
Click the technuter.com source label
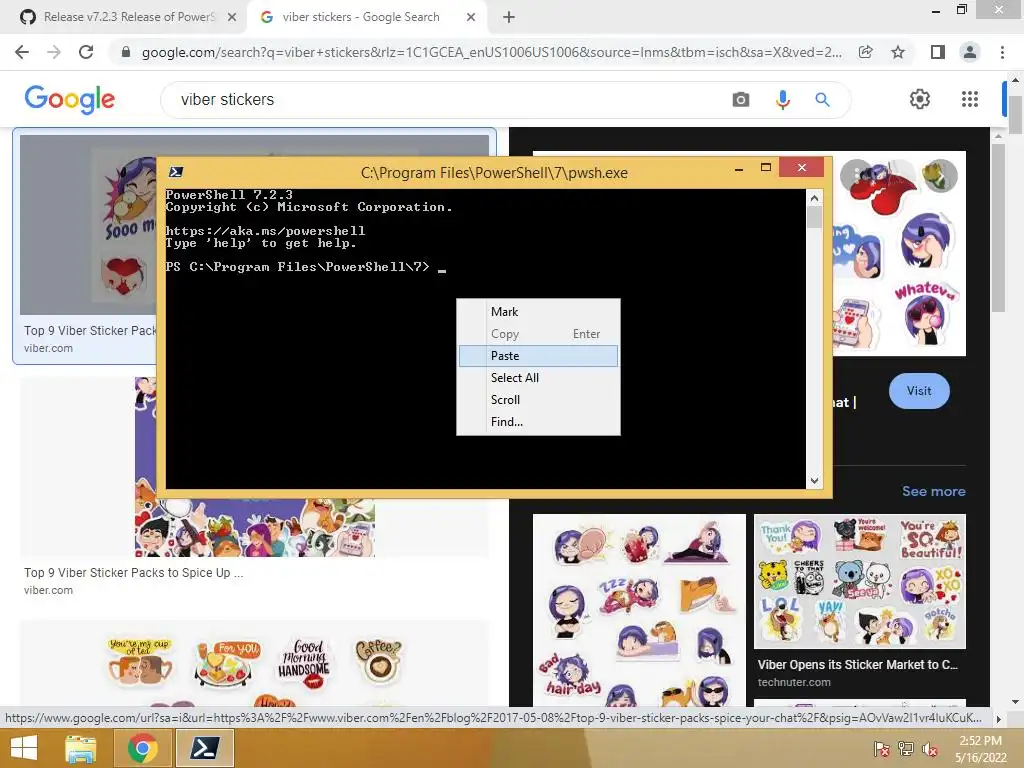pos(793,682)
